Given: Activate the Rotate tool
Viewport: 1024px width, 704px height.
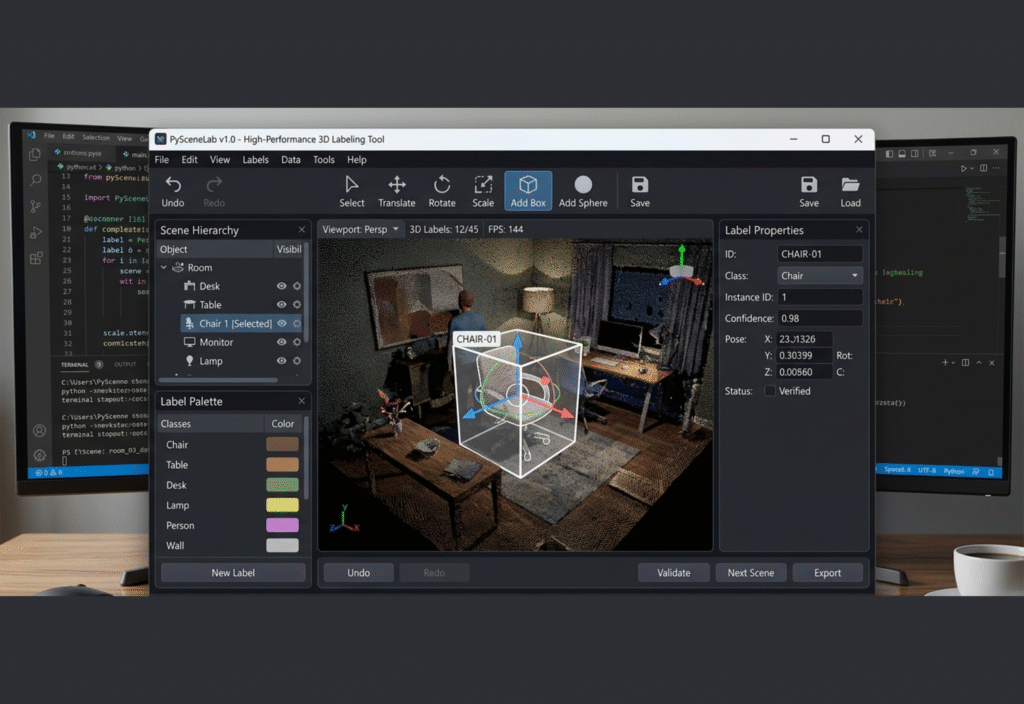Looking at the screenshot, I should [441, 190].
